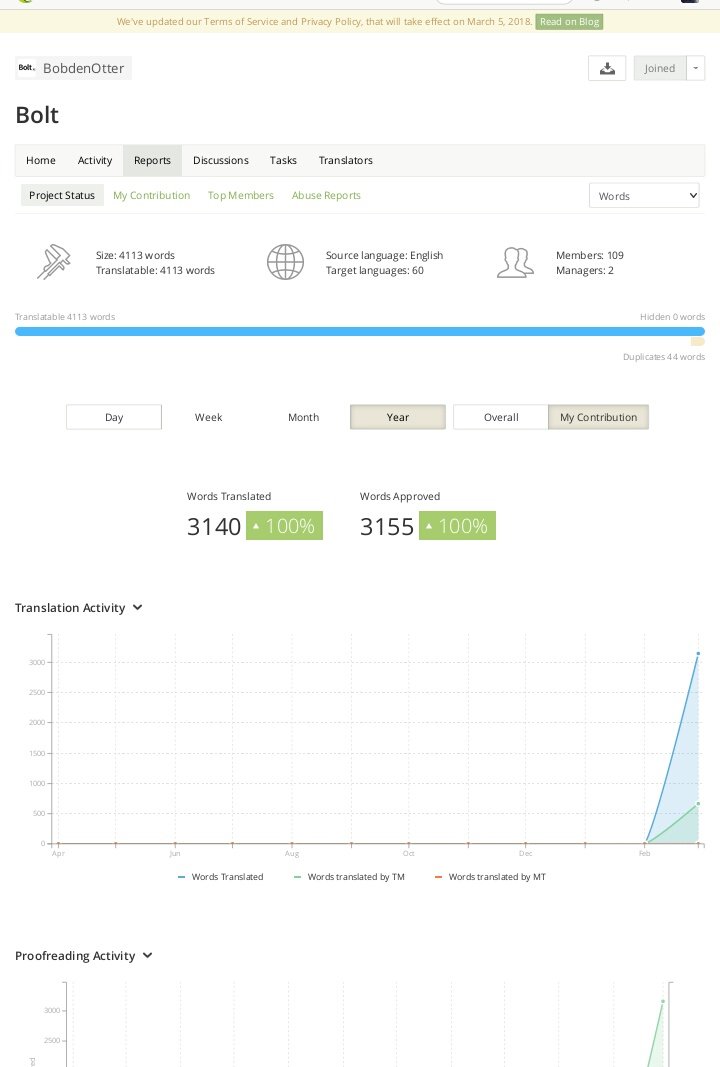
Task: Switch to the Overall view toggle
Action: pyautogui.click(x=501, y=417)
